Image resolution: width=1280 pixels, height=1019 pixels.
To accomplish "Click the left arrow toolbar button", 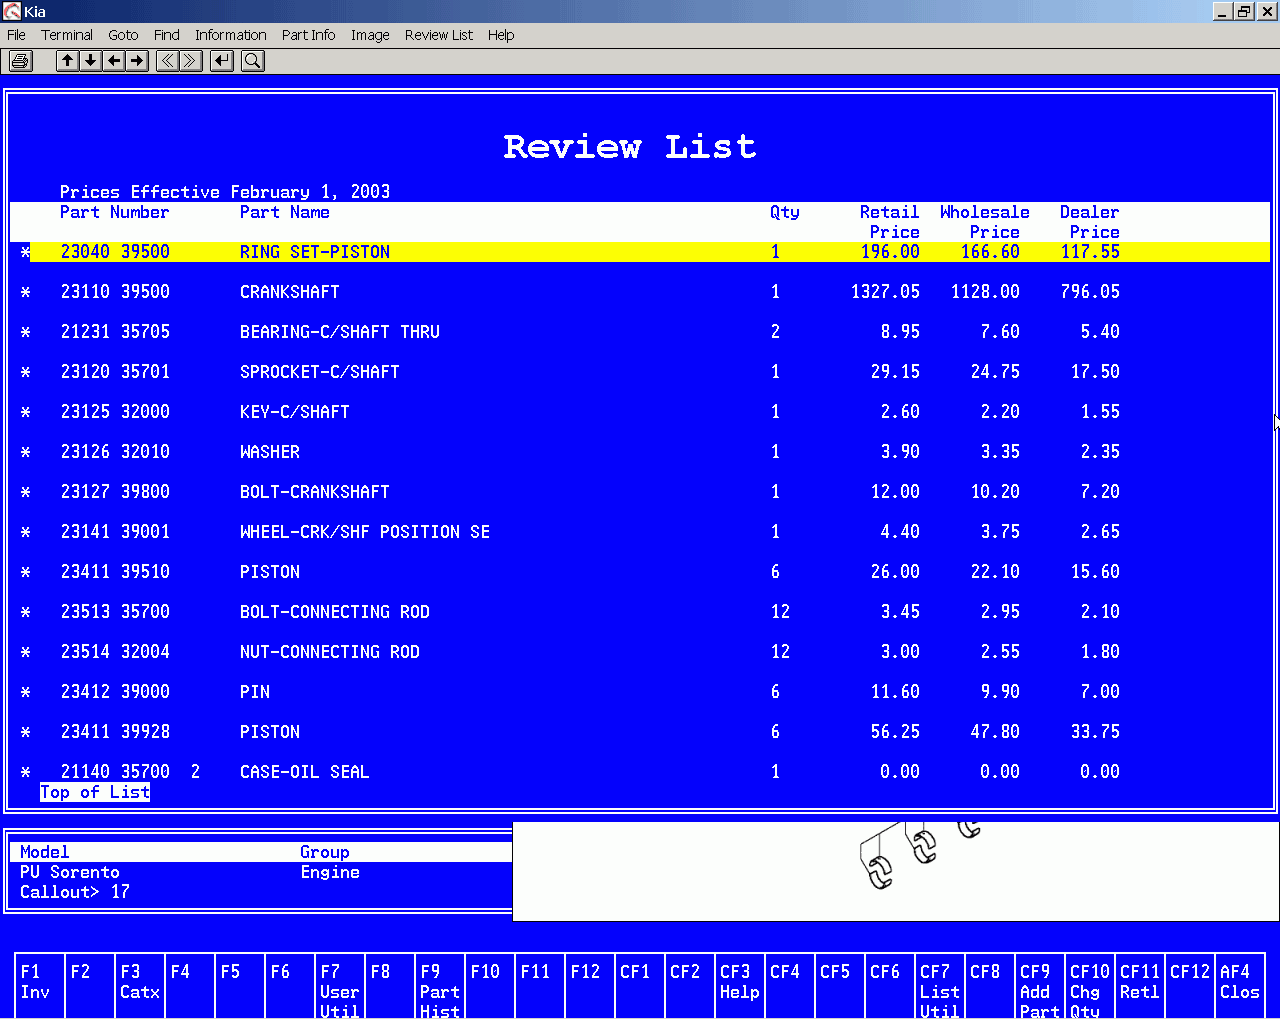I will [x=114, y=61].
